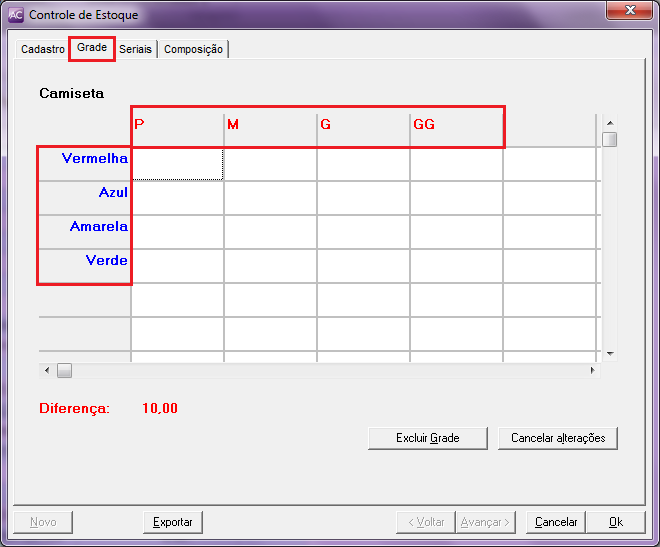Screen dimensions: 660x547
Task: Select the Composição tab
Action: coord(193,49)
